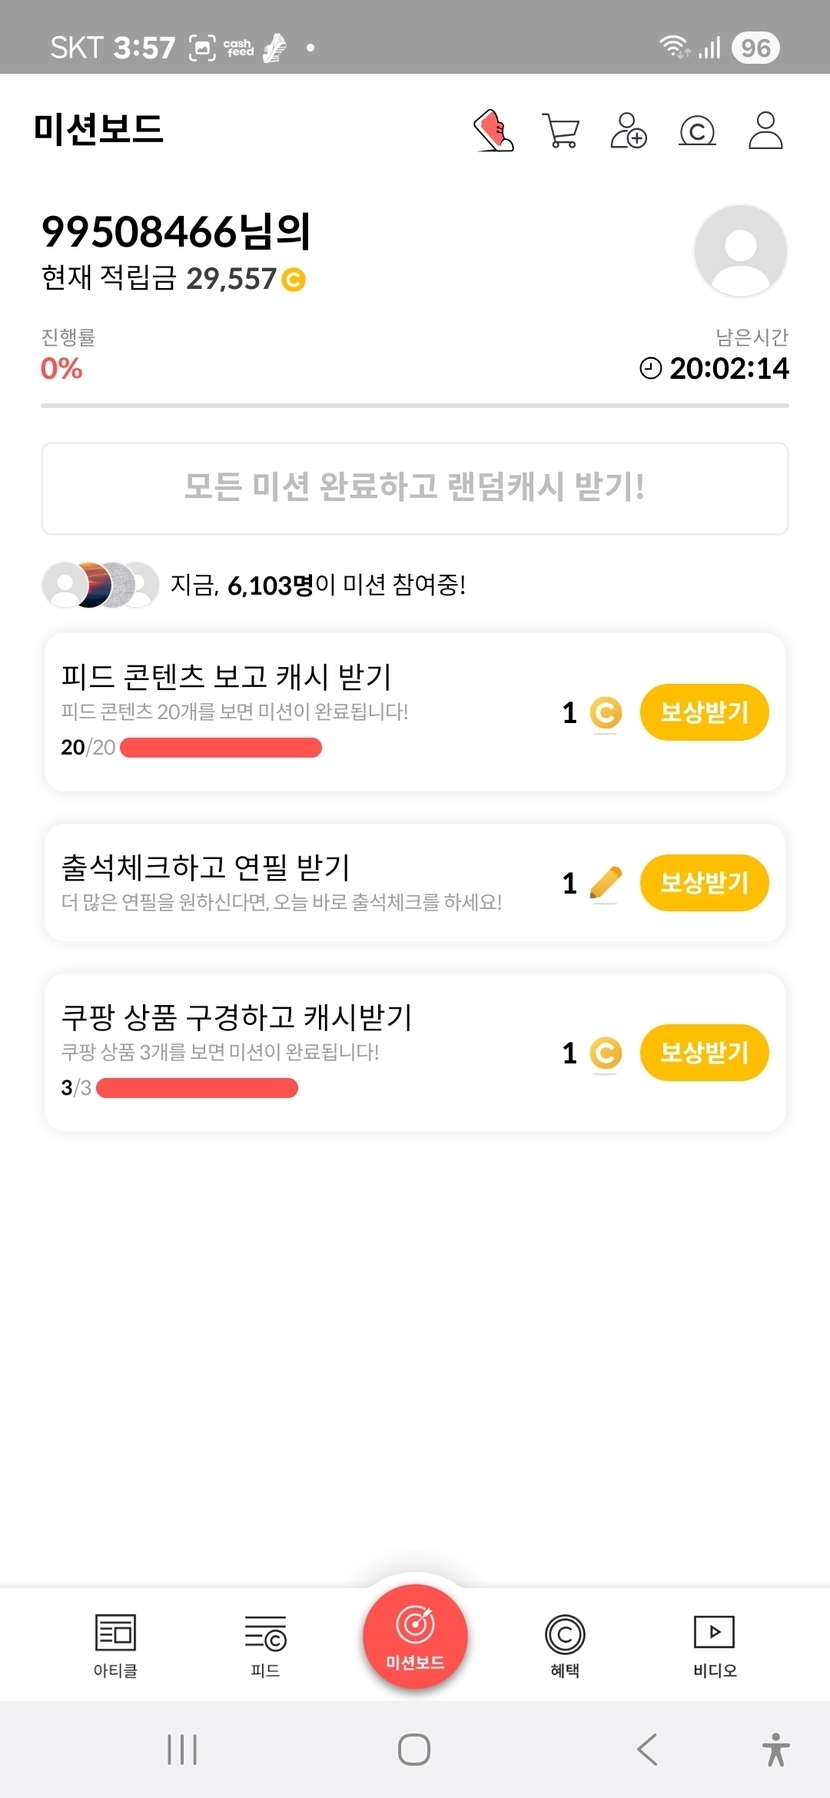Open the my profile icon in header

pyautogui.click(x=765, y=131)
